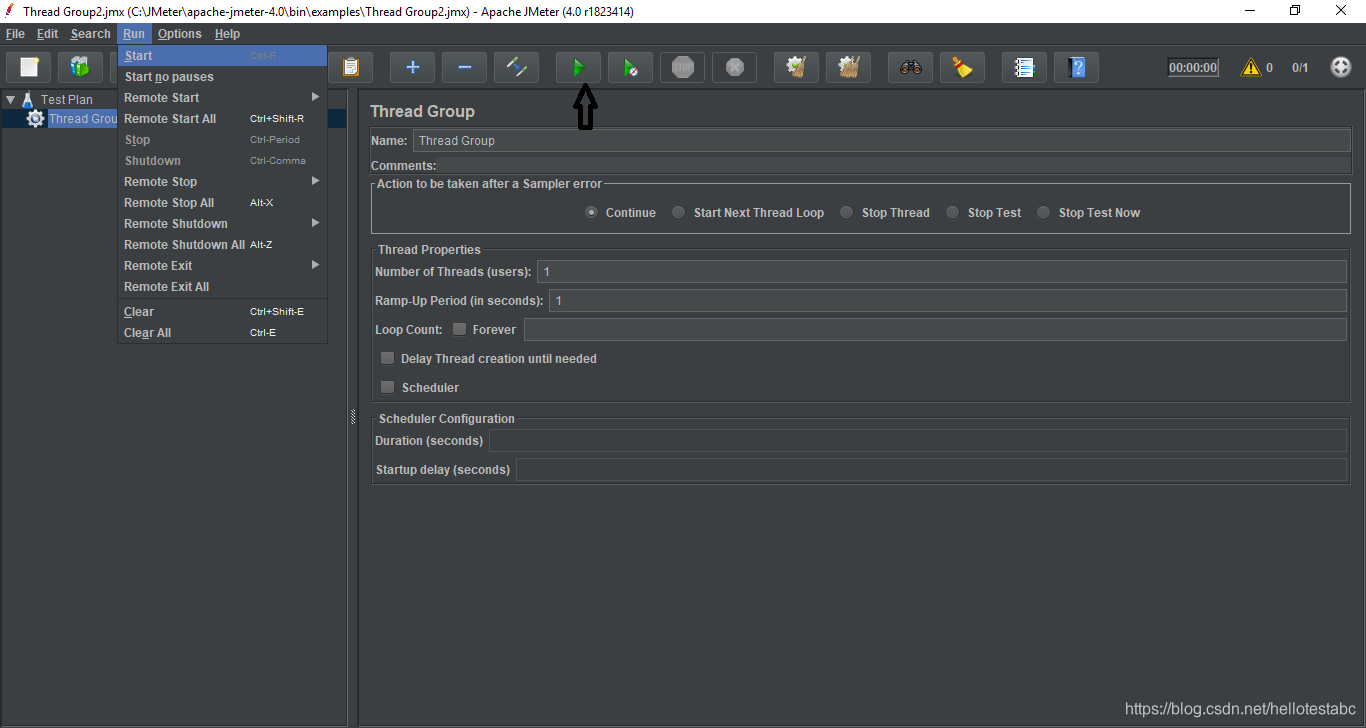The width and height of the screenshot is (1366, 728).
Task: Click the Name input field
Action: pyautogui.click(x=881, y=141)
